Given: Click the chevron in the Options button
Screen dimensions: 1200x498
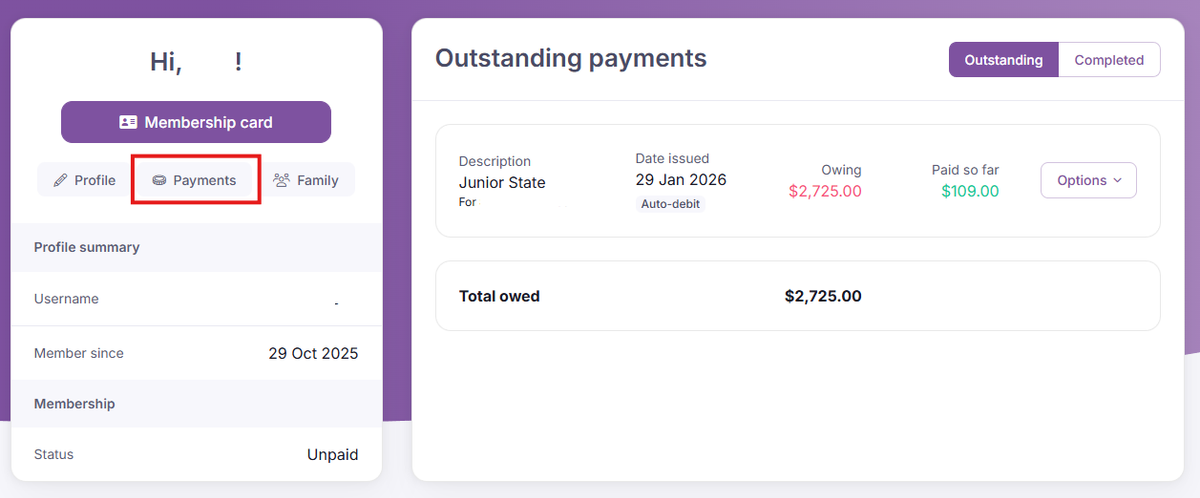Looking at the screenshot, I should point(1117,181).
